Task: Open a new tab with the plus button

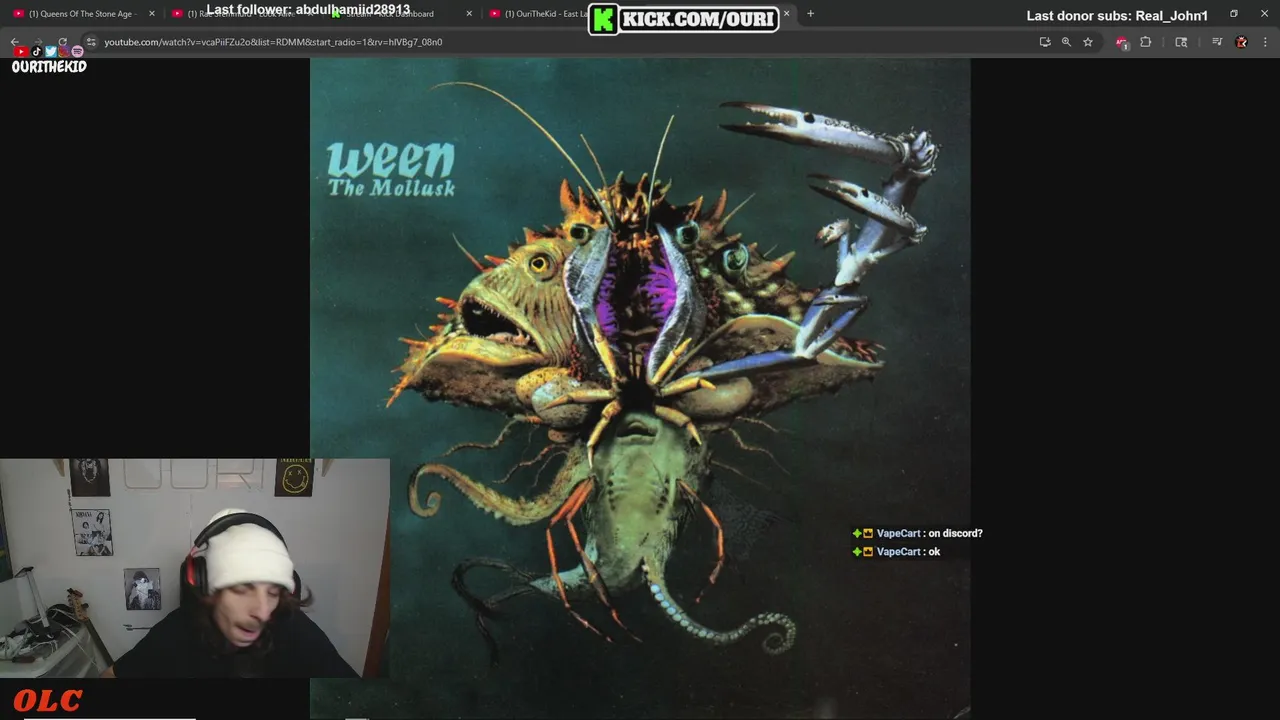Action: (810, 14)
